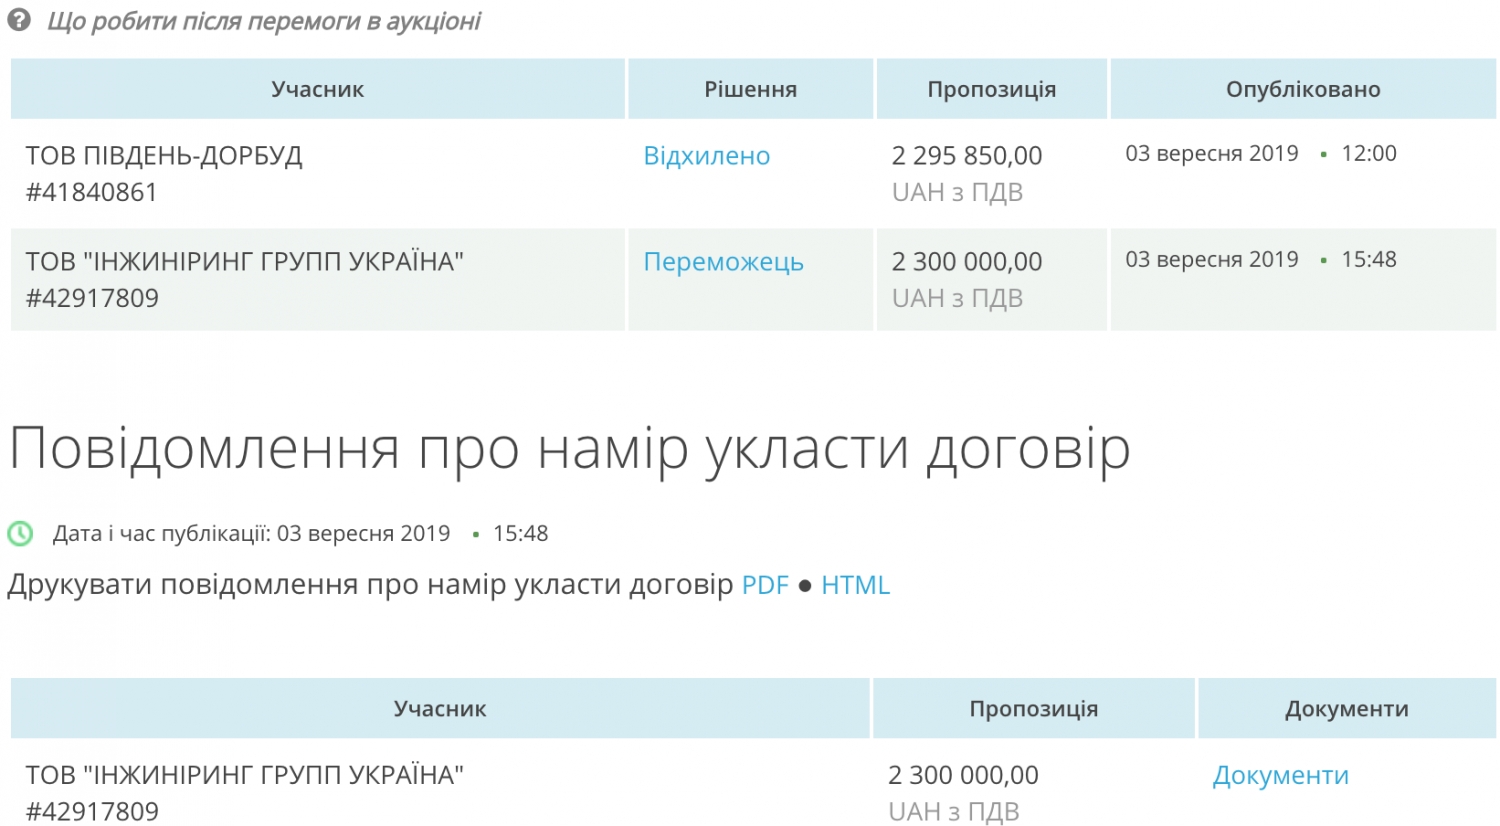Click the 2 295 850,00 proposal amount
This screenshot has height=826, width=1500.
tap(966, 156)
